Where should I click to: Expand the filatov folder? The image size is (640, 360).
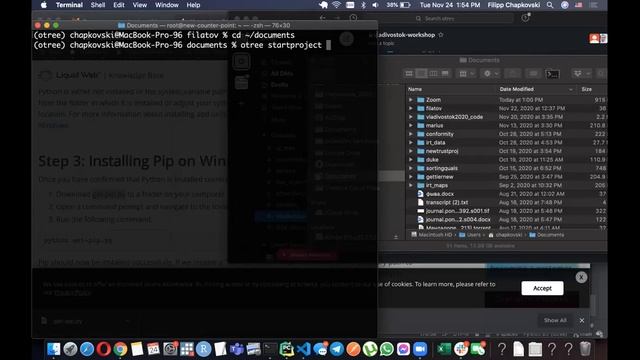411,108
